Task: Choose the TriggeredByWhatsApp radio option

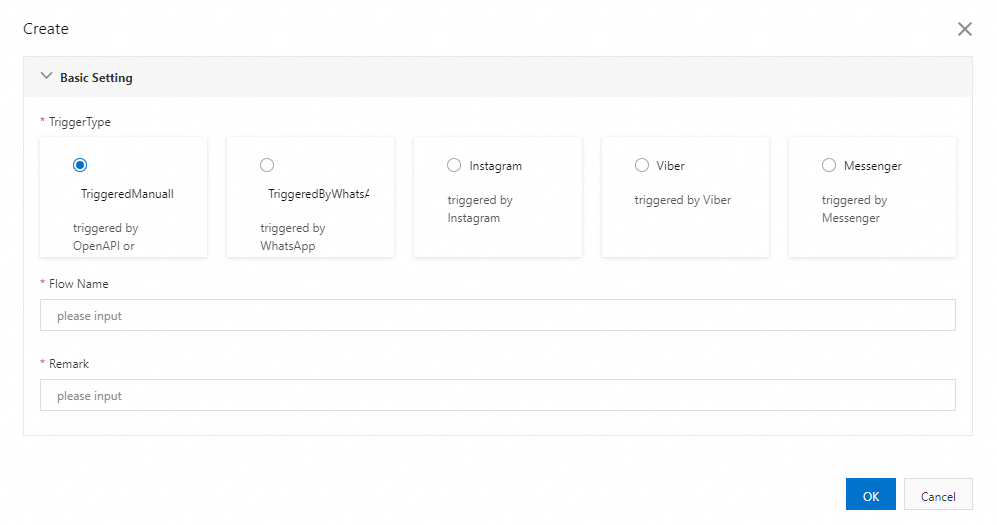Action: (267, 165)
